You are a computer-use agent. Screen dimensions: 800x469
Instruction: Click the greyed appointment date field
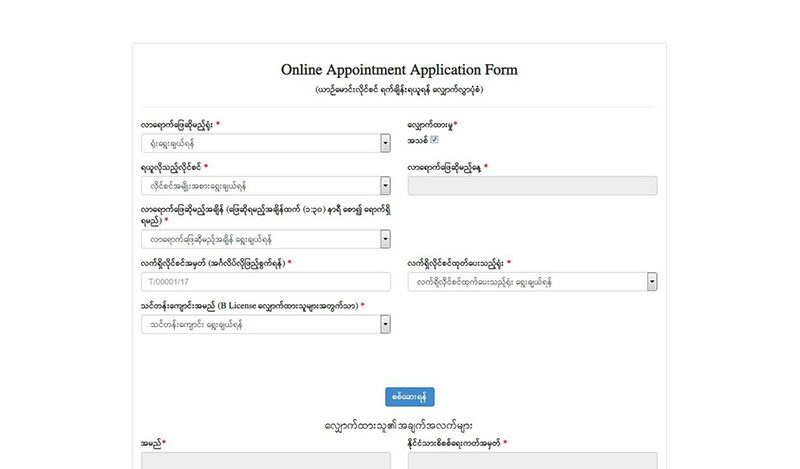[x=532, y=185]
